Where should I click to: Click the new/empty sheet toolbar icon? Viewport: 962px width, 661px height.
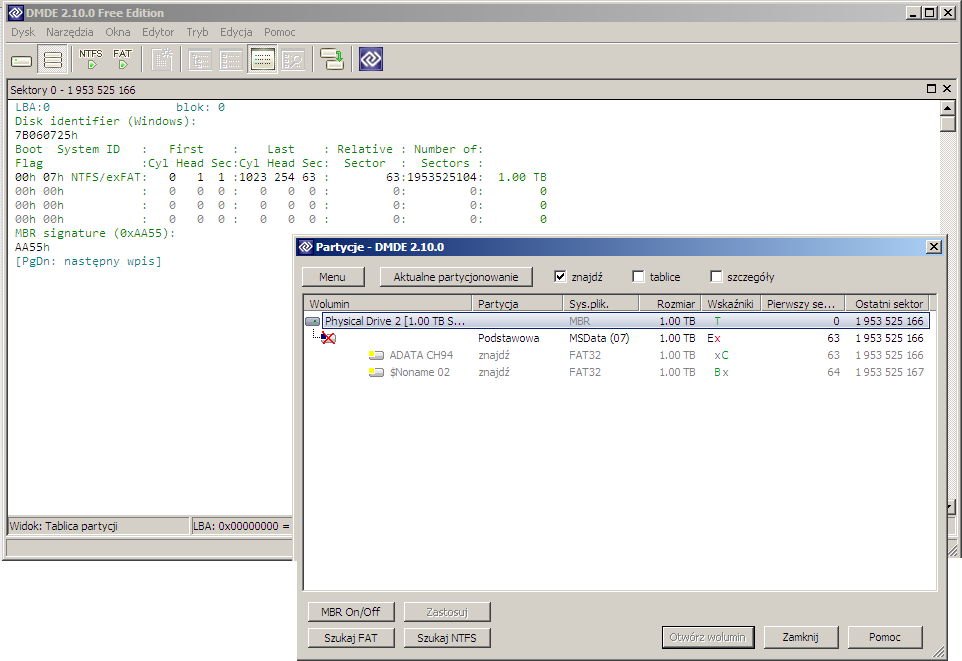pos(162,60)
